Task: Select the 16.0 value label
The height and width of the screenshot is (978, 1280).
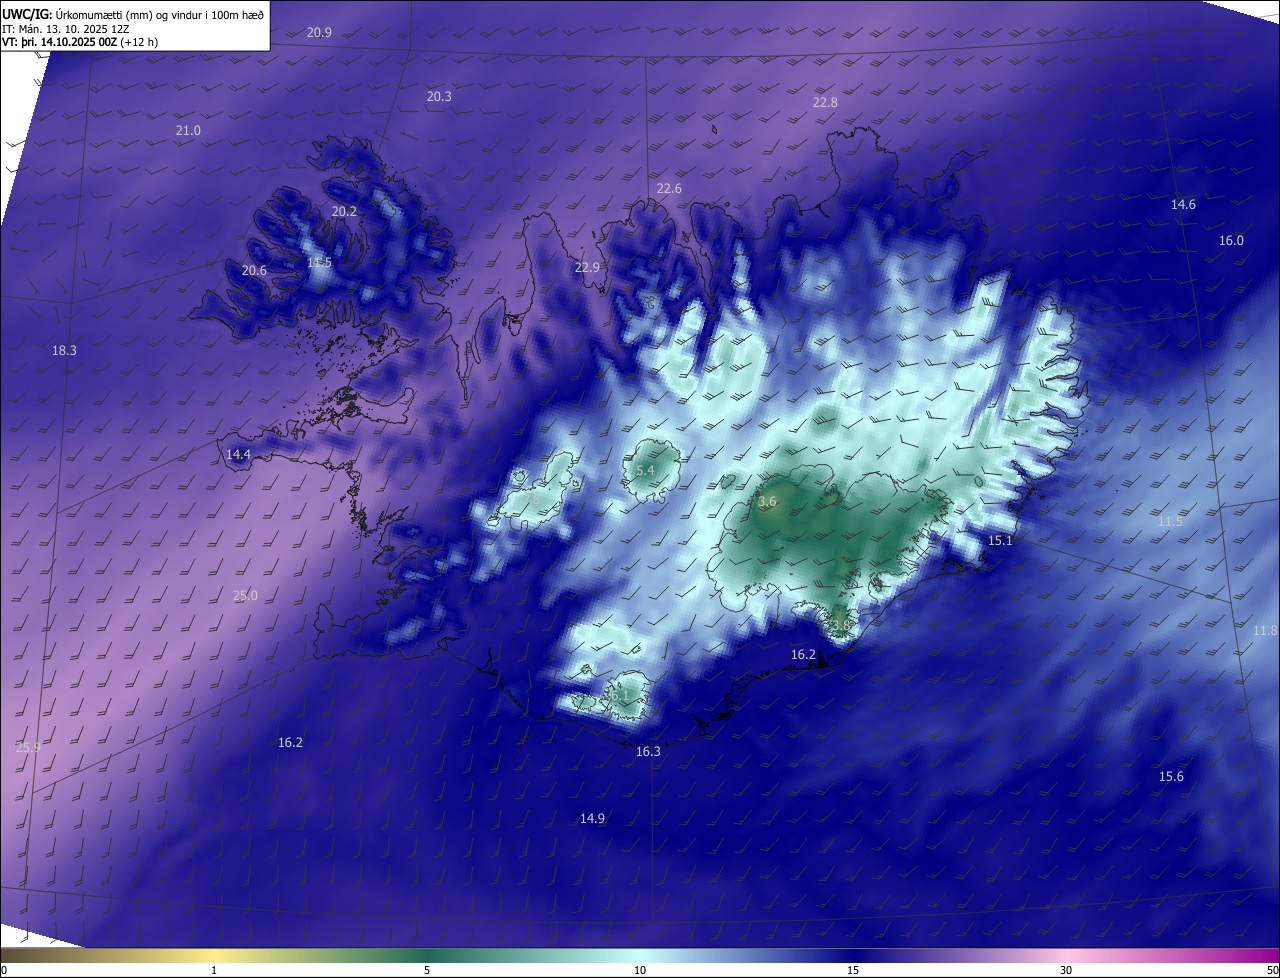Action: (x=1231, y=240)
